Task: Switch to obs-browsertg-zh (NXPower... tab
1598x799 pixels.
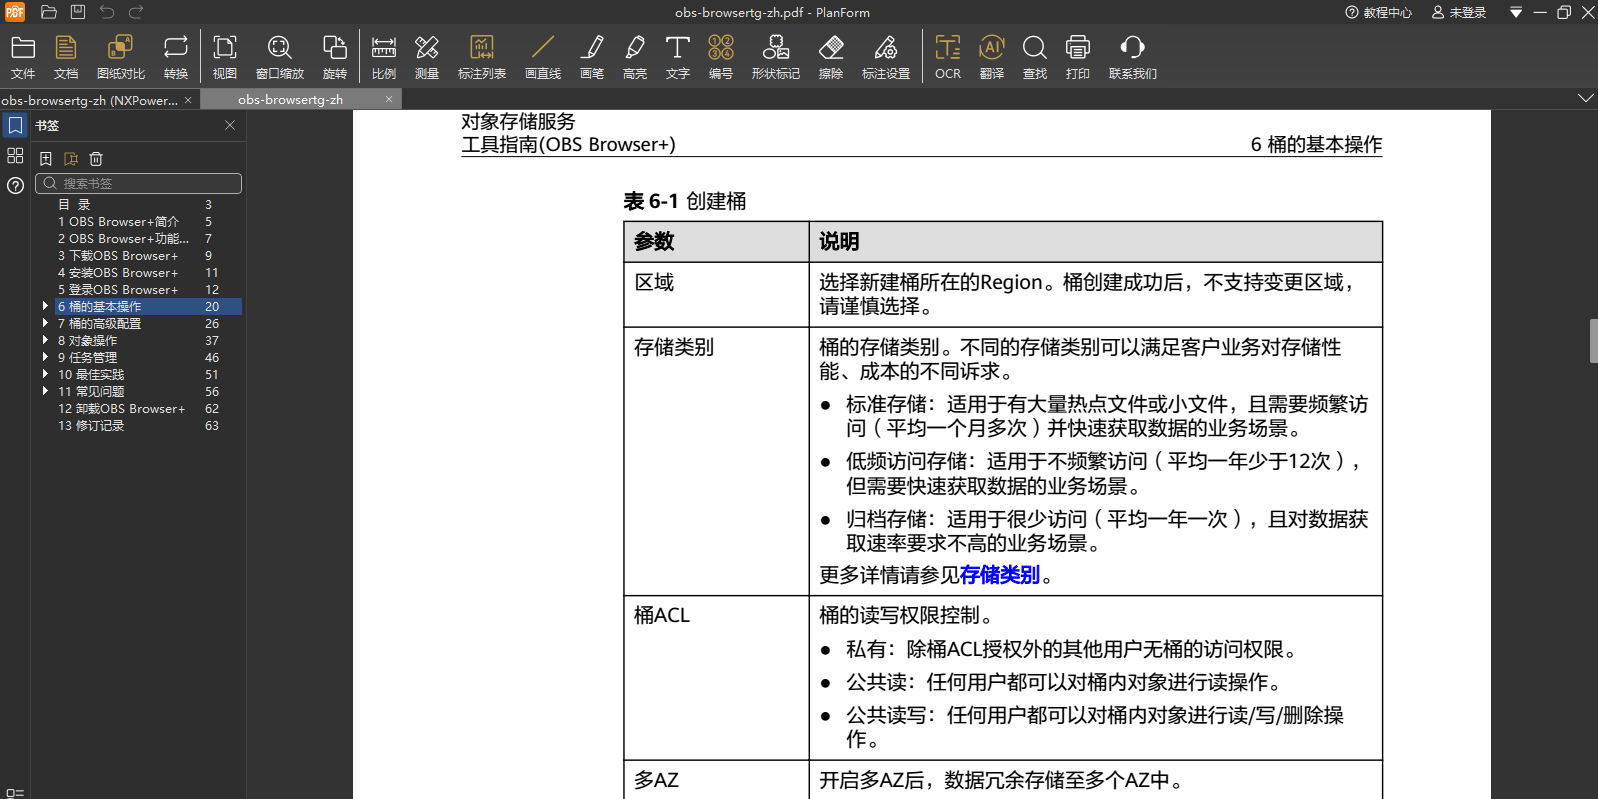Action: click(90, 100)
